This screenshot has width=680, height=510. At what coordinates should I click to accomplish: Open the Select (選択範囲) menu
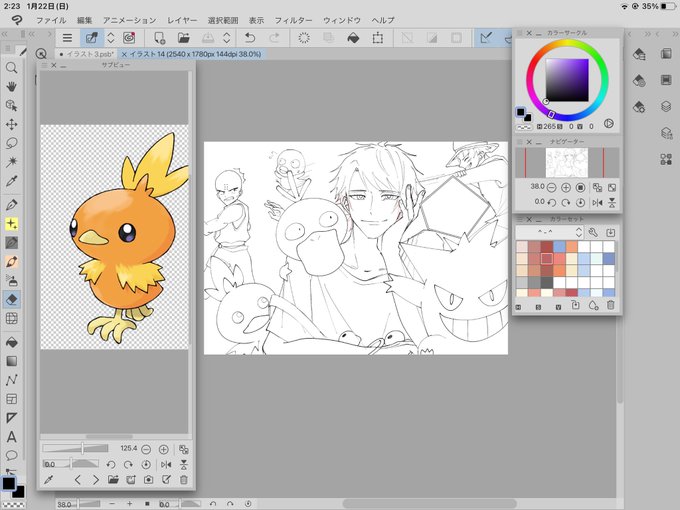(x=223, y=20)
